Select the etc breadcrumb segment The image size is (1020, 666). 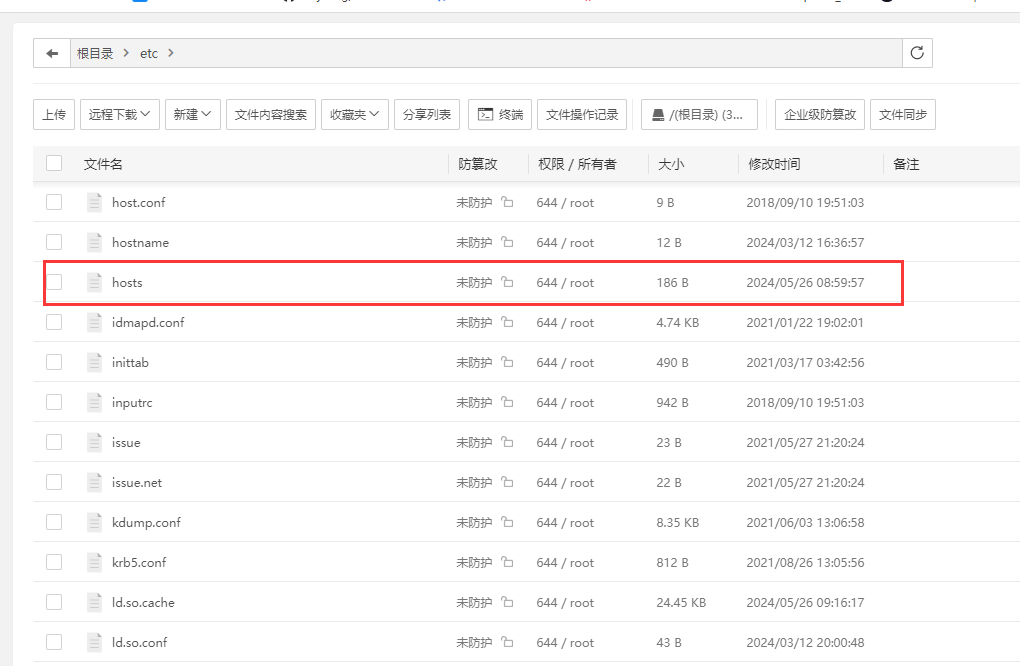pyautogui.click(x=149, y=53)
